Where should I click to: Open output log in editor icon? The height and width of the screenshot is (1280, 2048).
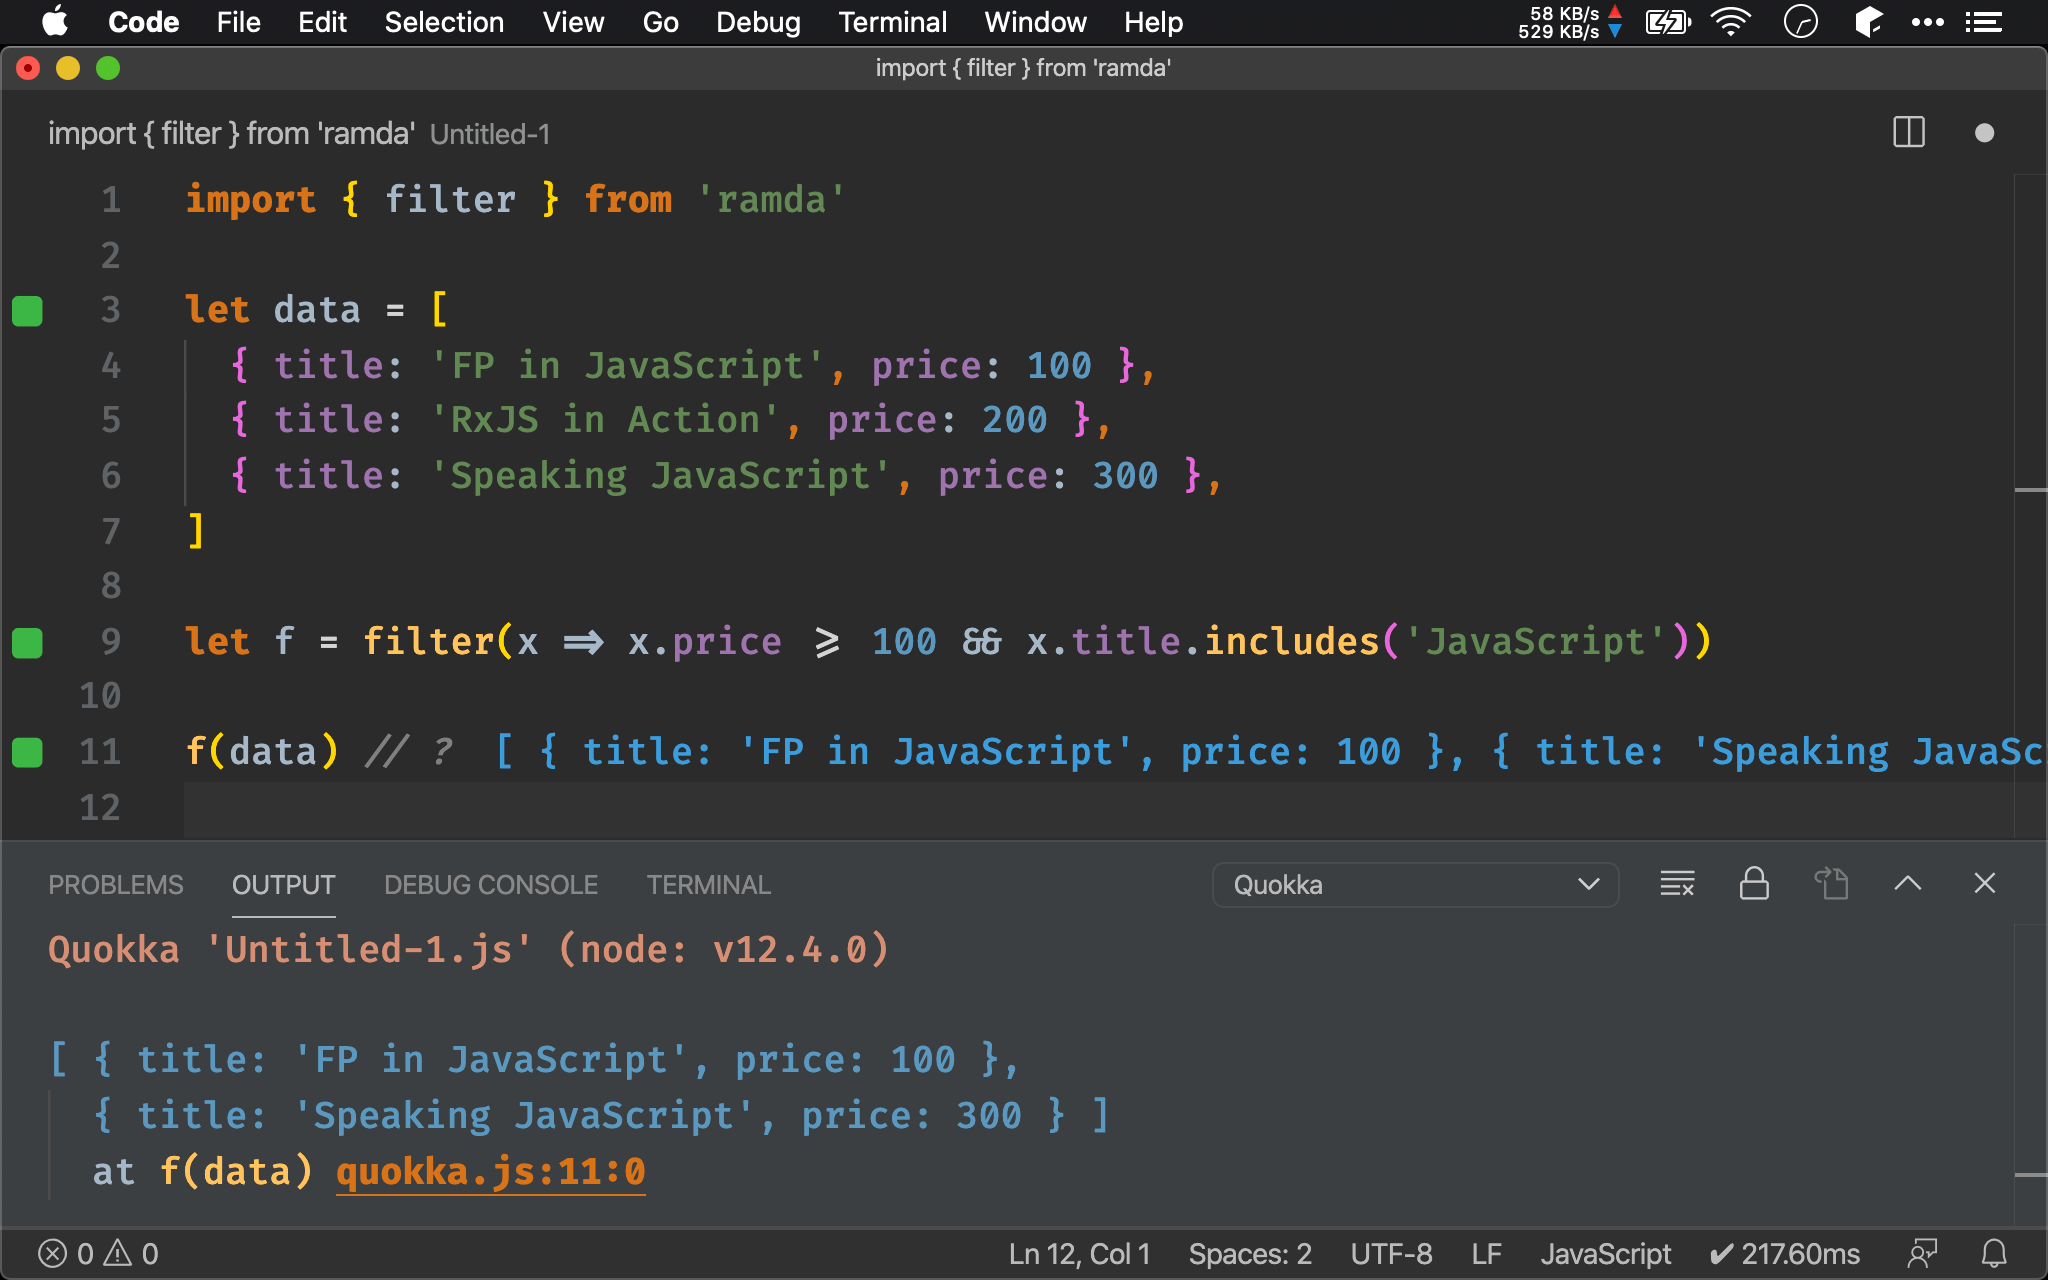coord(1831,884)
